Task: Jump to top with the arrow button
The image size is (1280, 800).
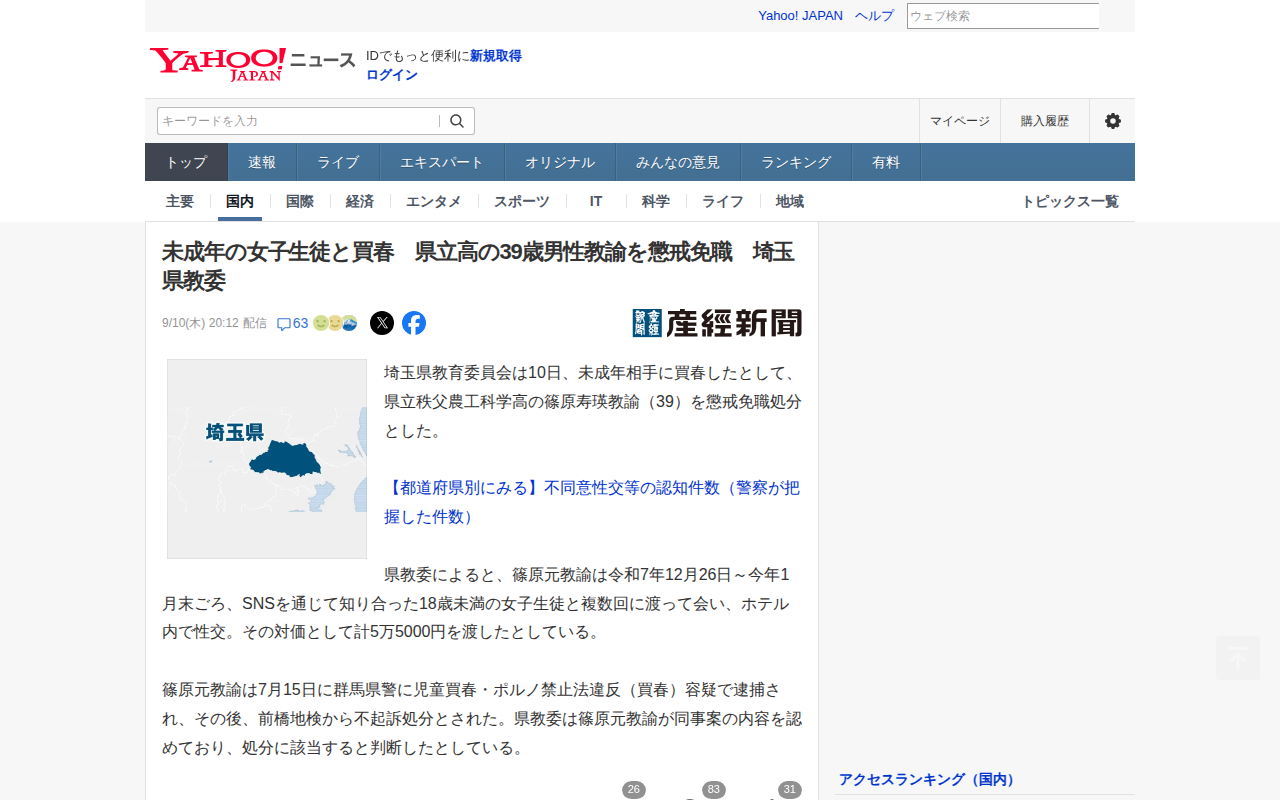Action: point(1238,658)
